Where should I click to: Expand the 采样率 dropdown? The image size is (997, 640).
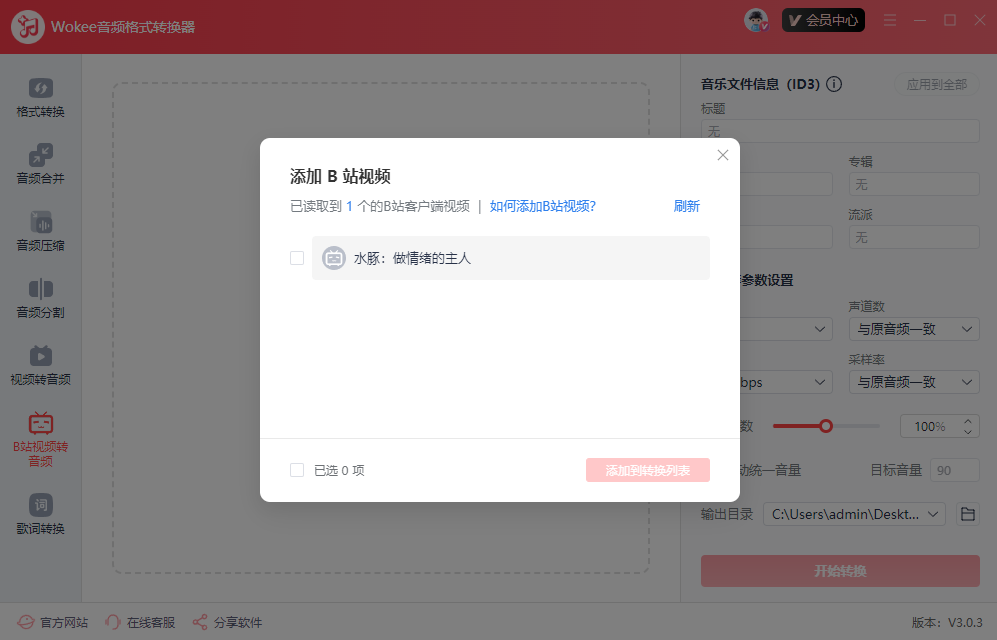pos(913,381)
